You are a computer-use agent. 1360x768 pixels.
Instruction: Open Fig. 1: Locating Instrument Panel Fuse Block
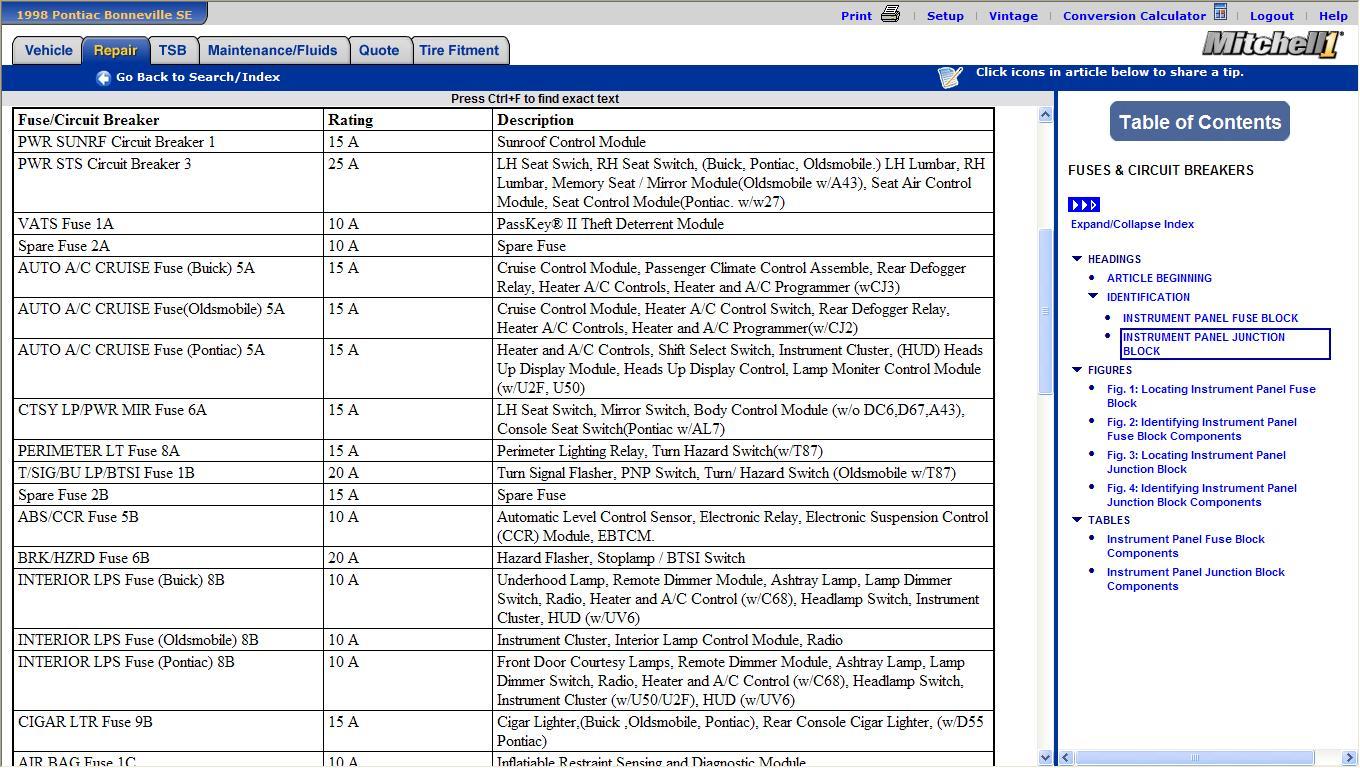(x=1211, y=396)
